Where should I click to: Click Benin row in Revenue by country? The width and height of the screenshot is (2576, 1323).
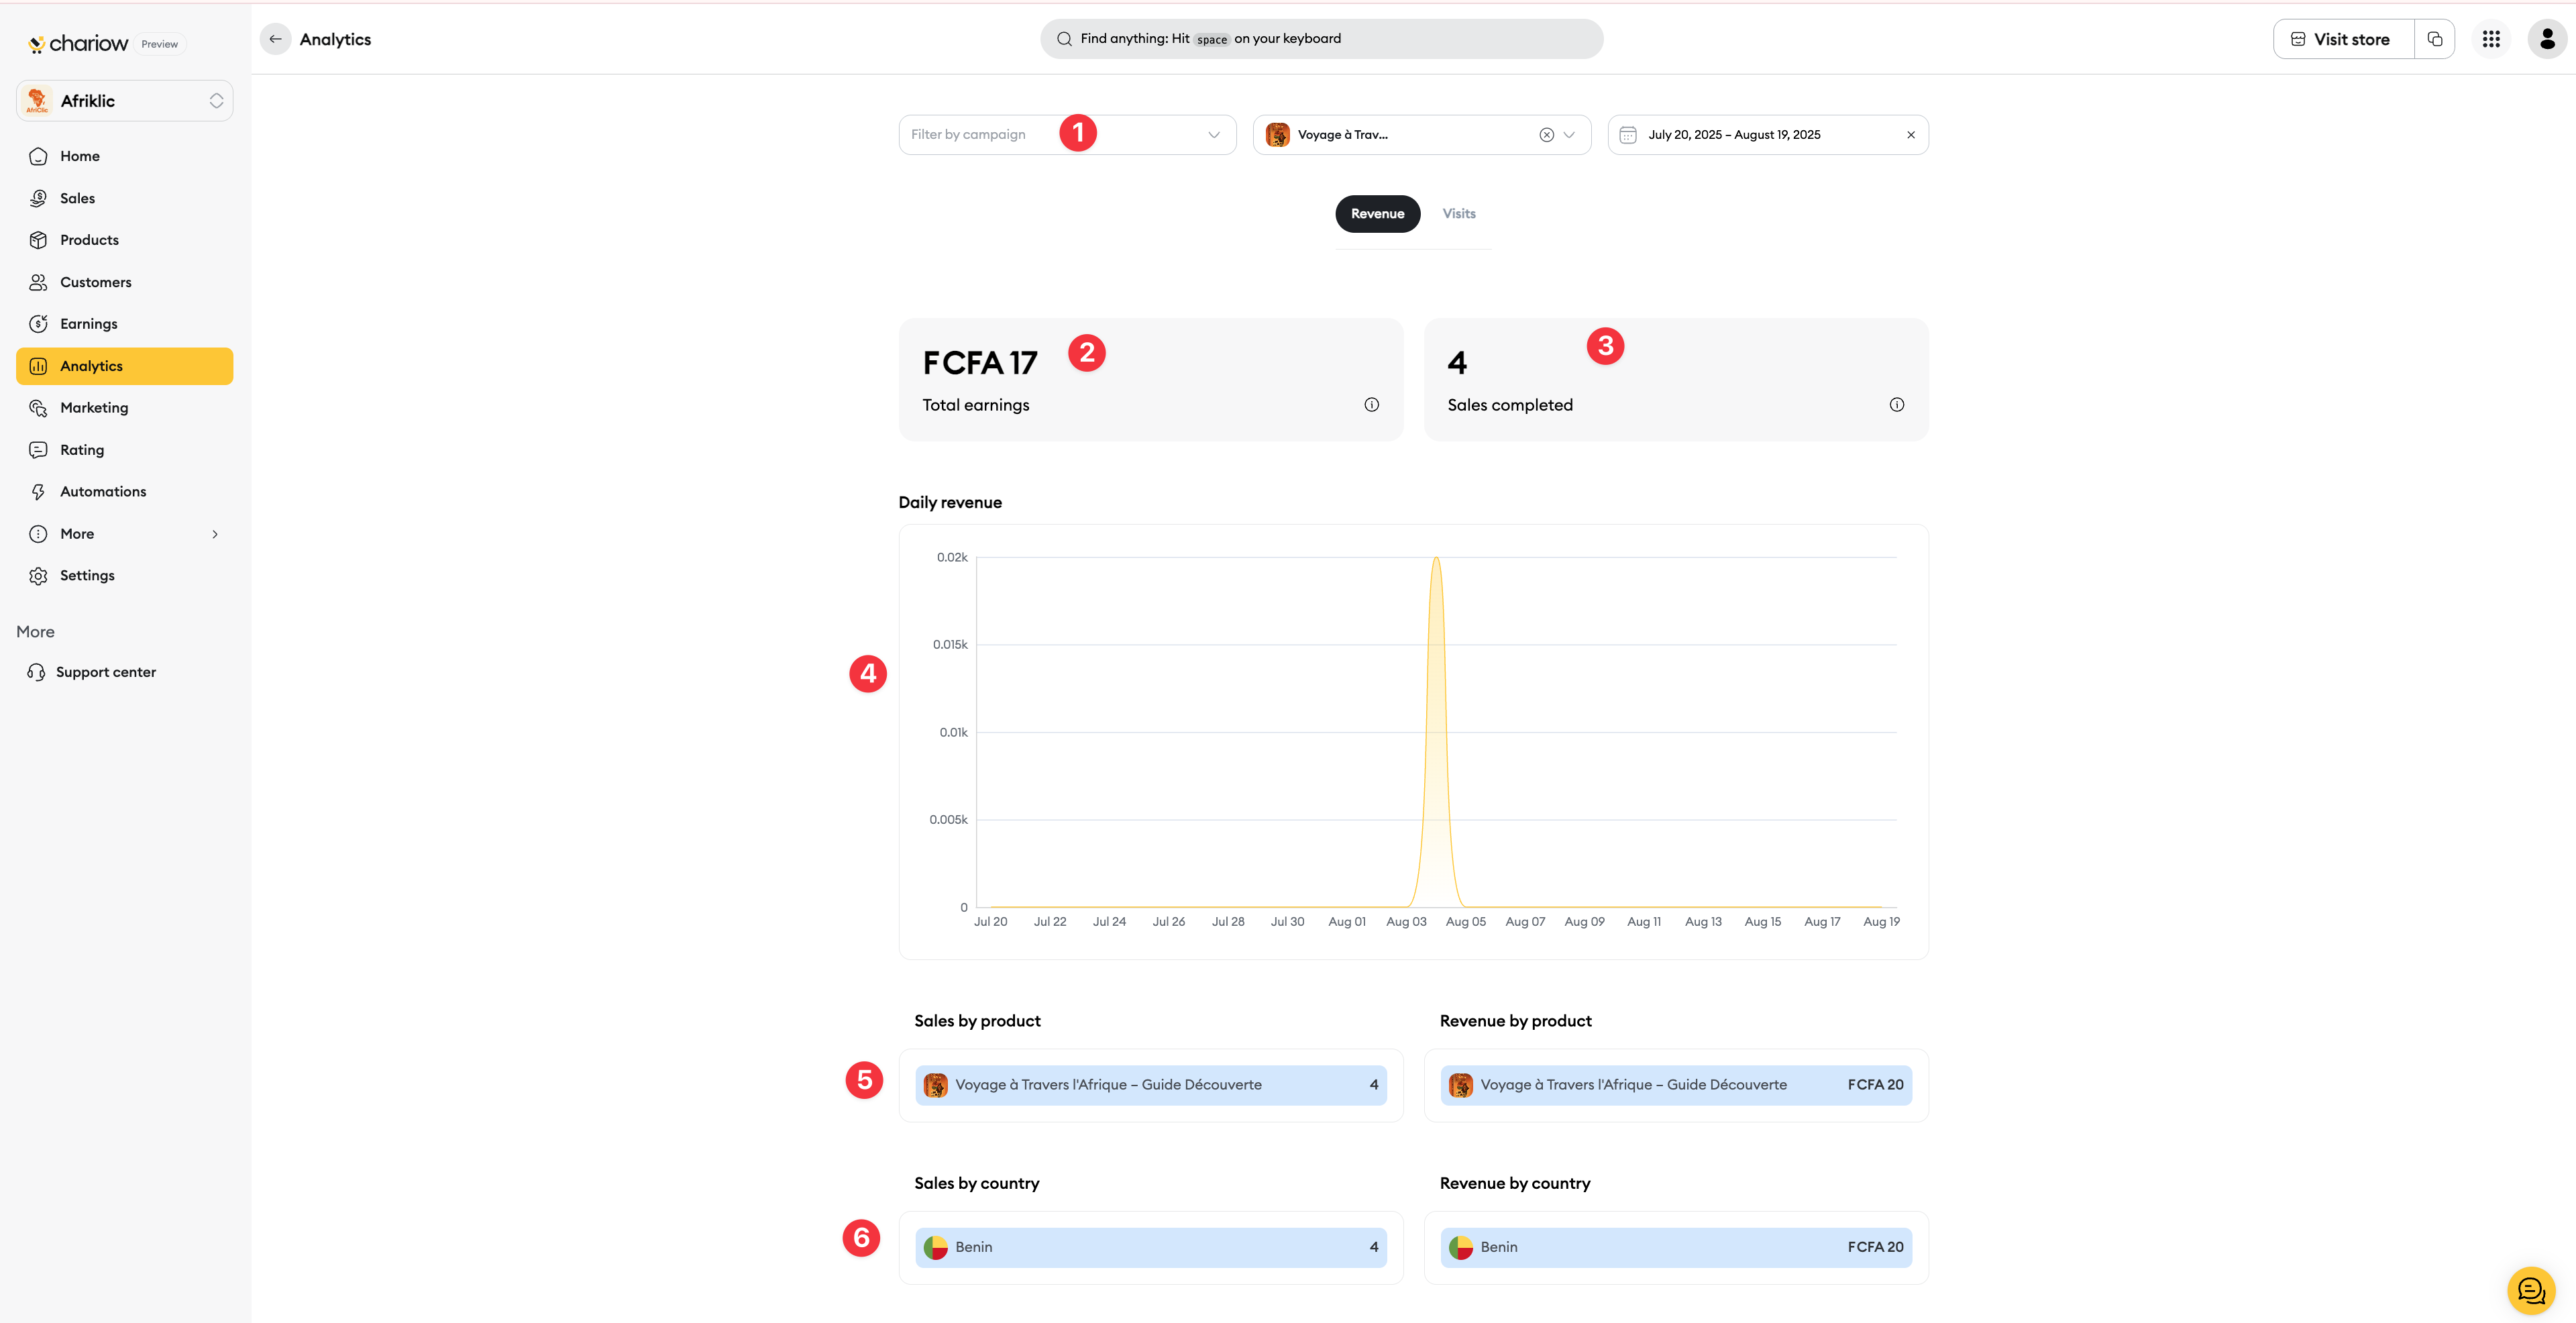[x=1676, y=1248]
